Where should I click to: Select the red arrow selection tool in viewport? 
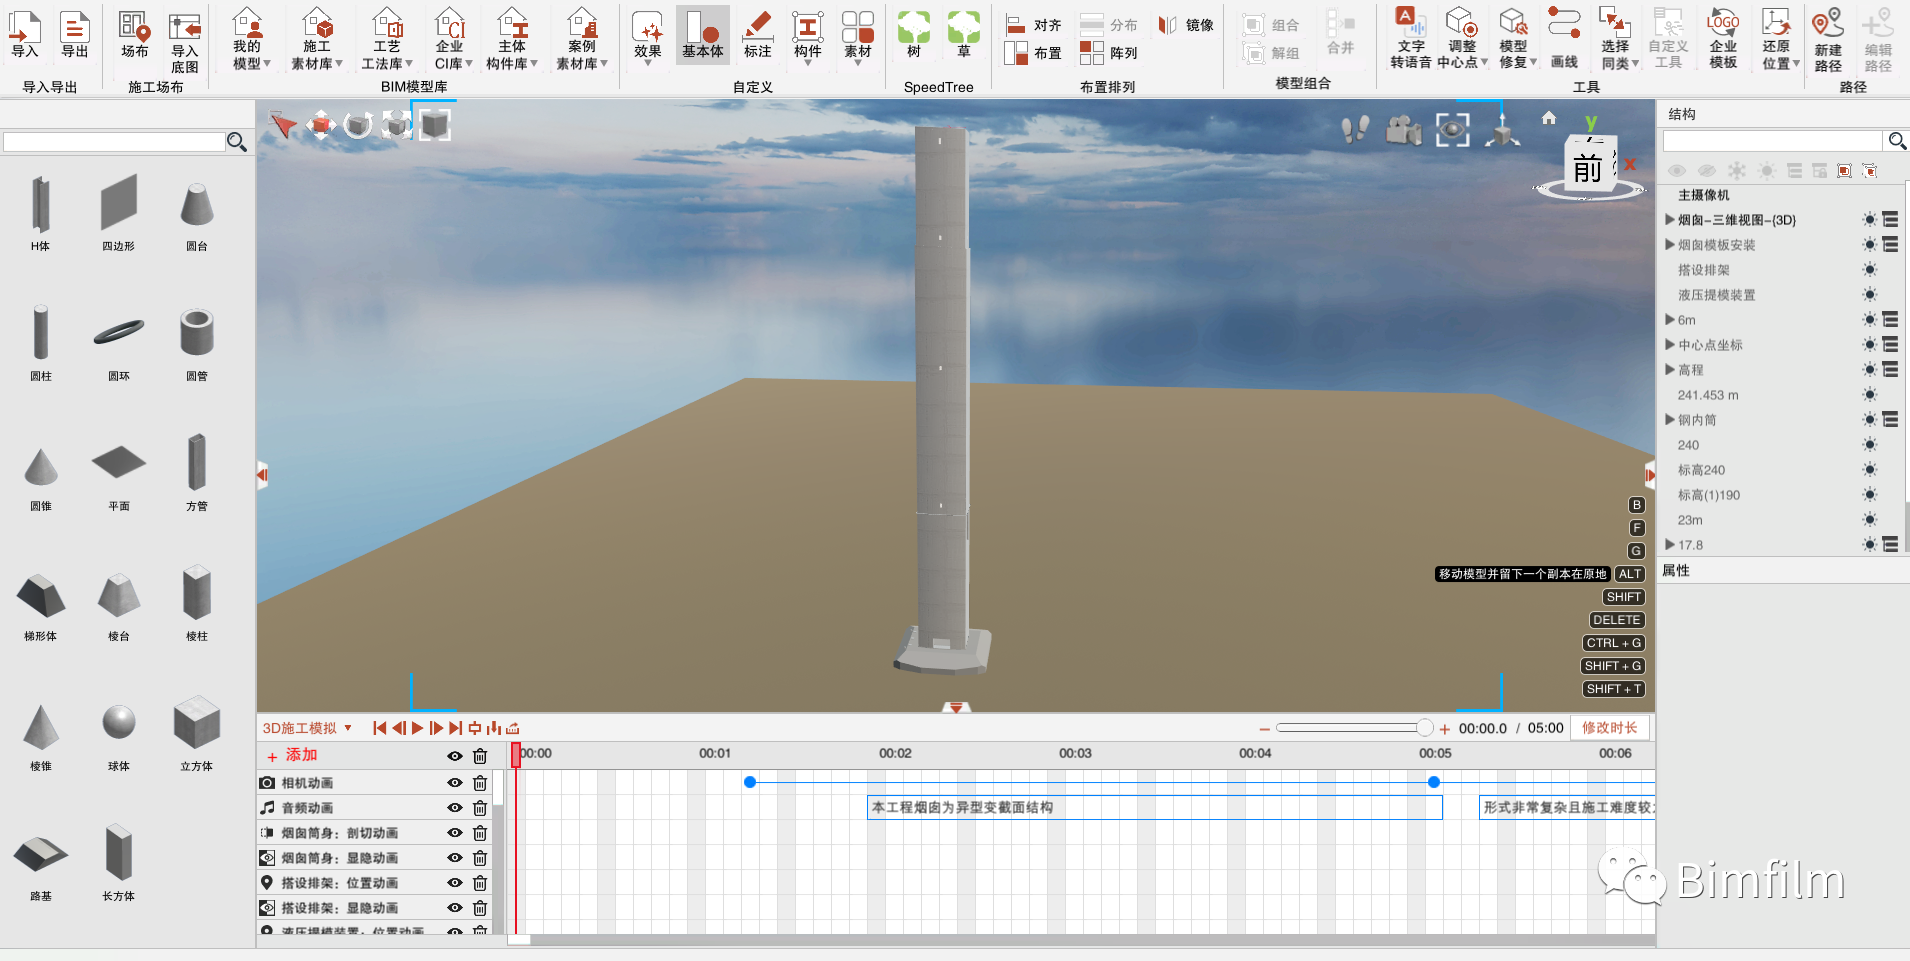coord(283,126)
